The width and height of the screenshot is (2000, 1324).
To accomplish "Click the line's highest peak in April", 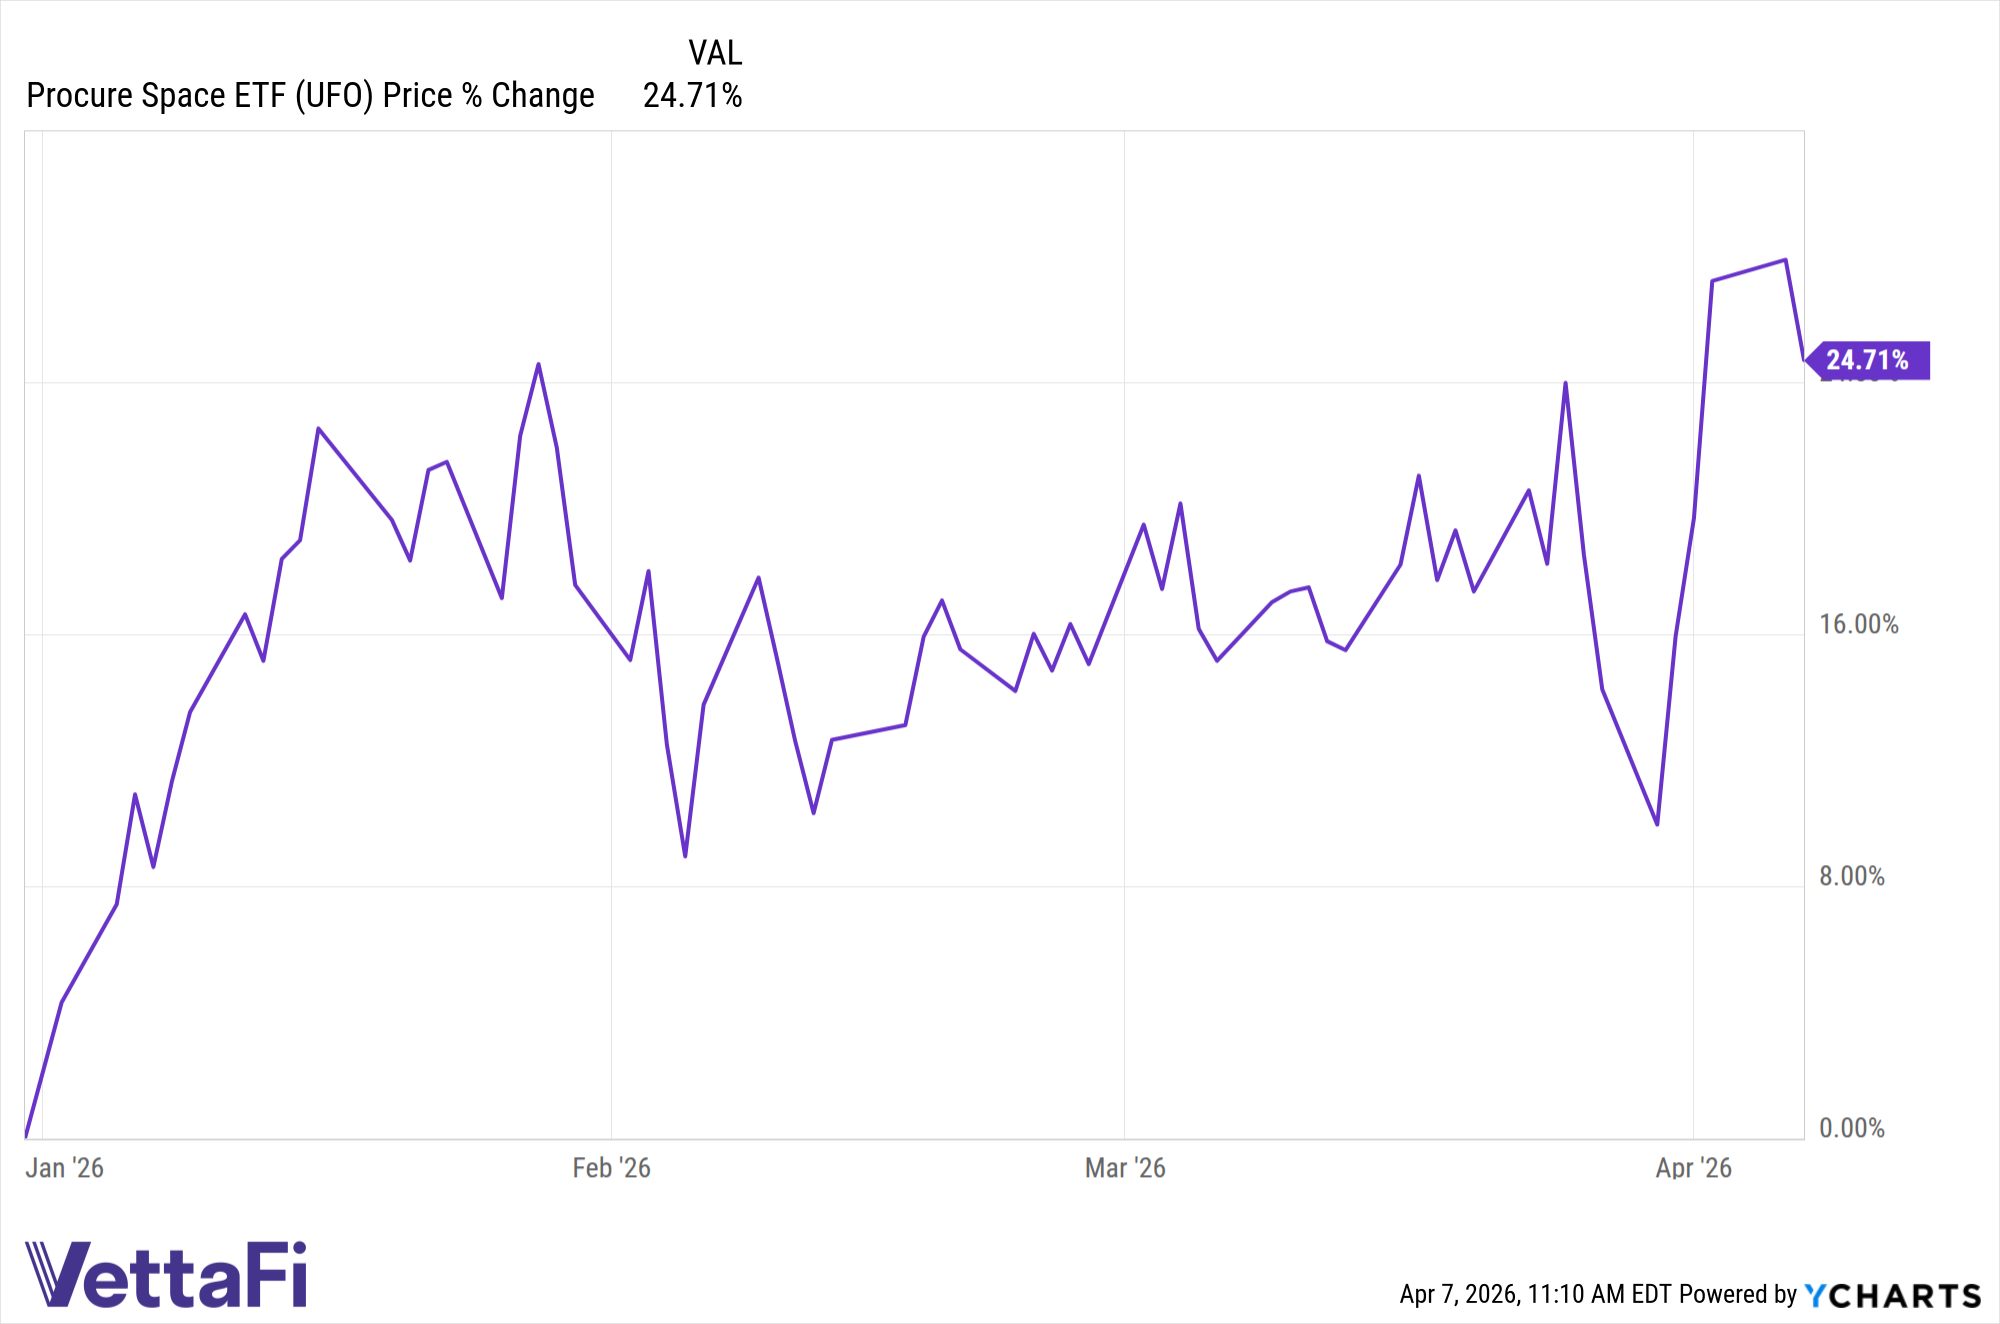I will point(1786,260).
